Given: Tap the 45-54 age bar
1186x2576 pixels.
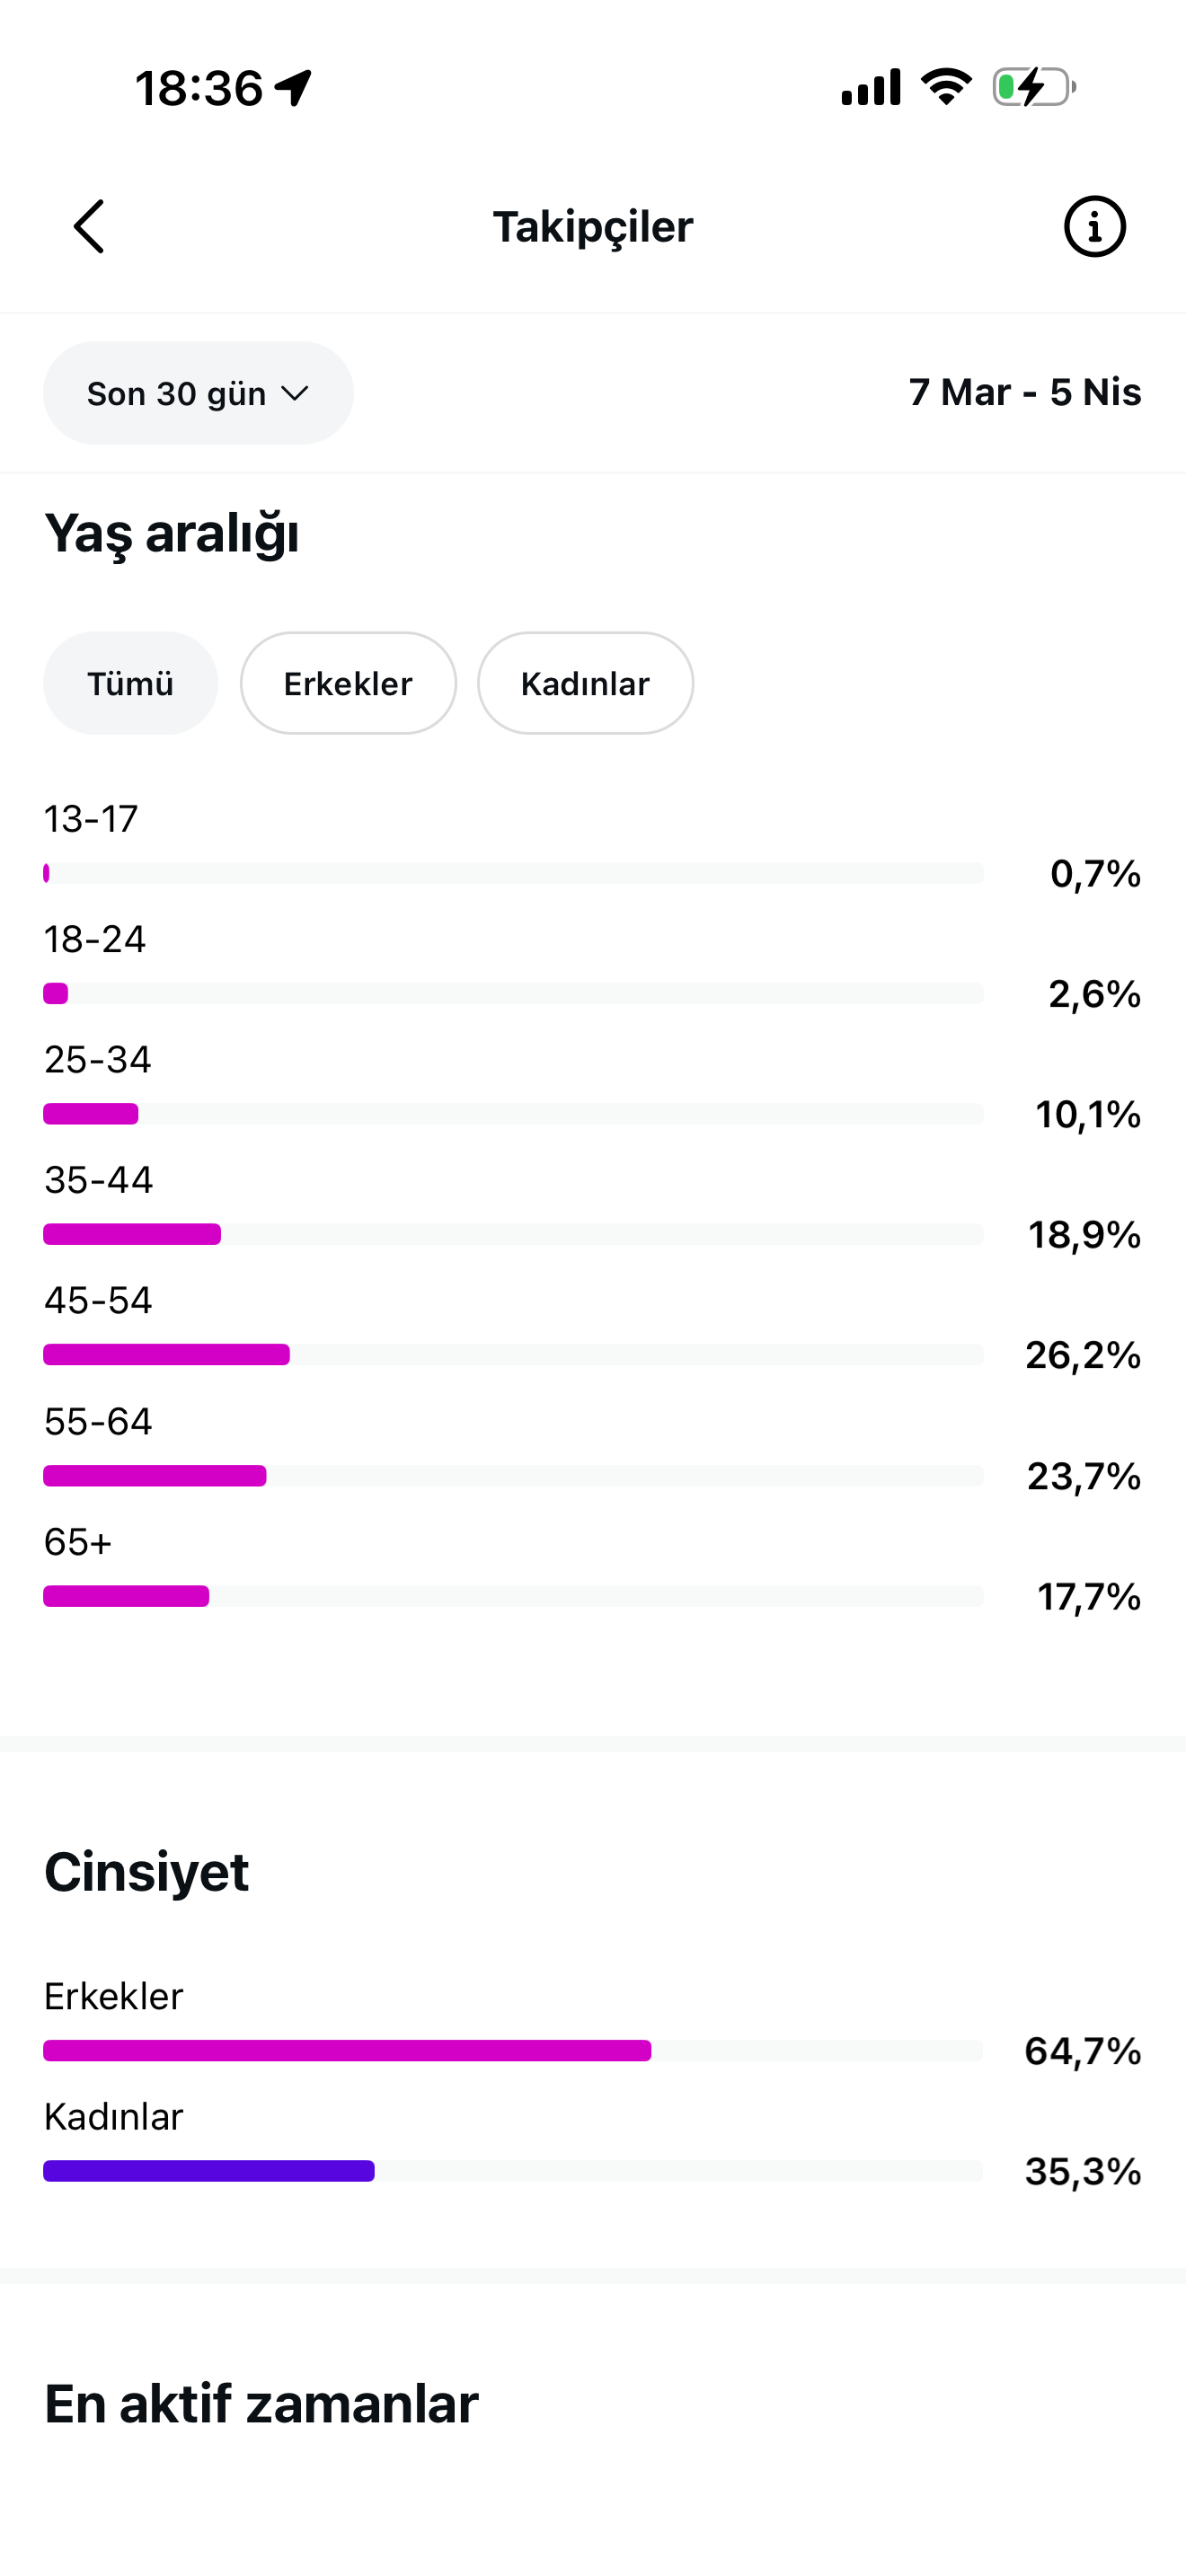Looking at the screenshot, I should [513, 1355].
